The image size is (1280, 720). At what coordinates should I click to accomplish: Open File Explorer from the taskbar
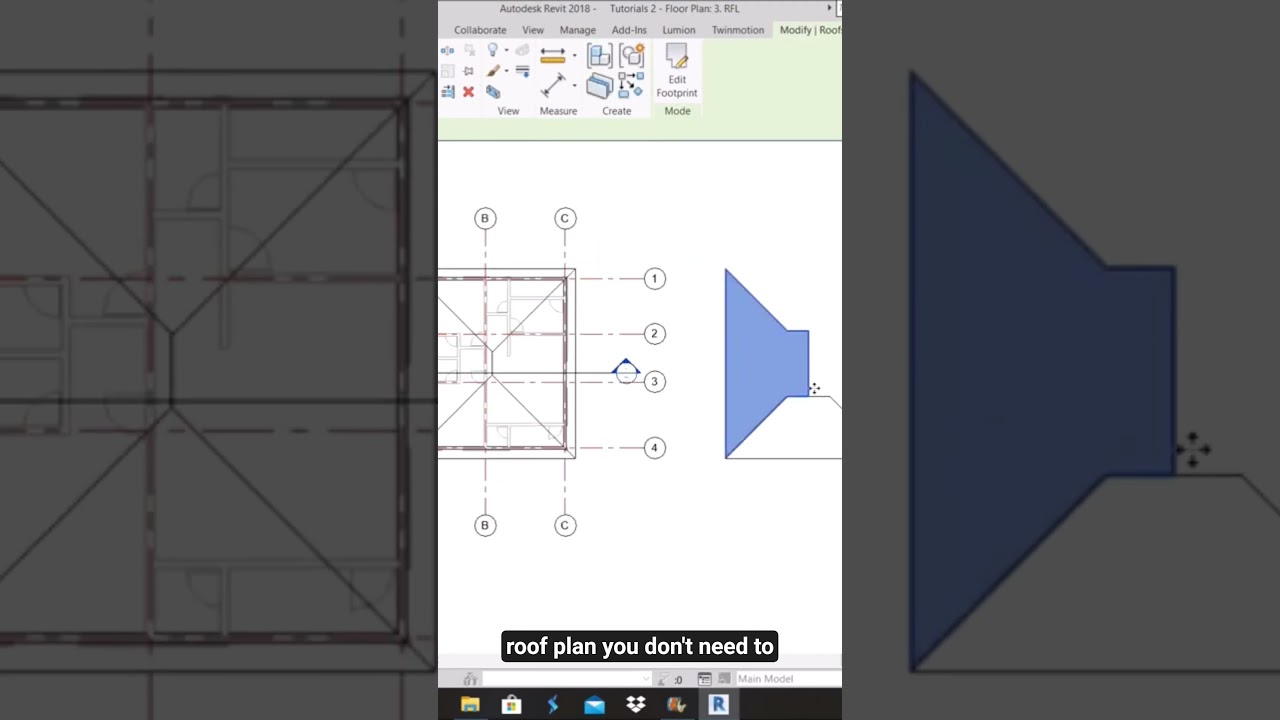coord(470,704)
